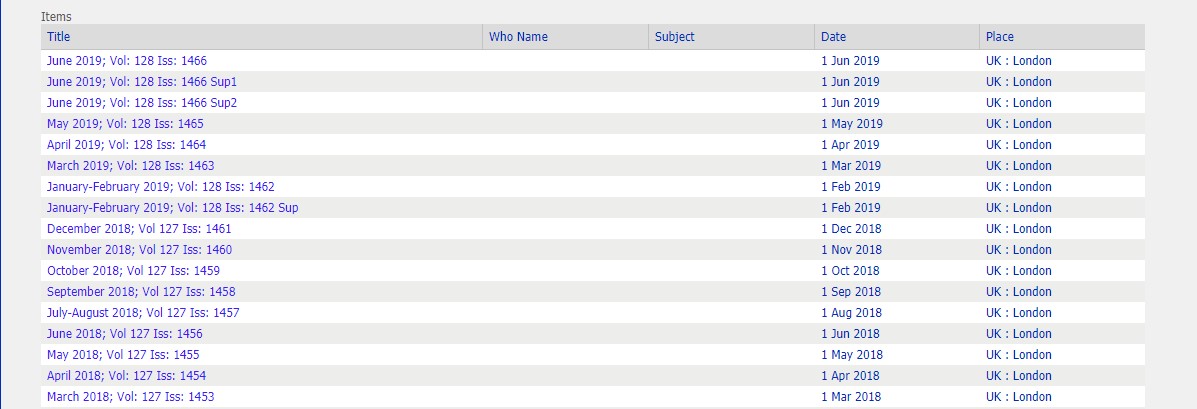Click UK : London for June 2018
This screenshot has width=1197, height=409.
(1019, 333)
